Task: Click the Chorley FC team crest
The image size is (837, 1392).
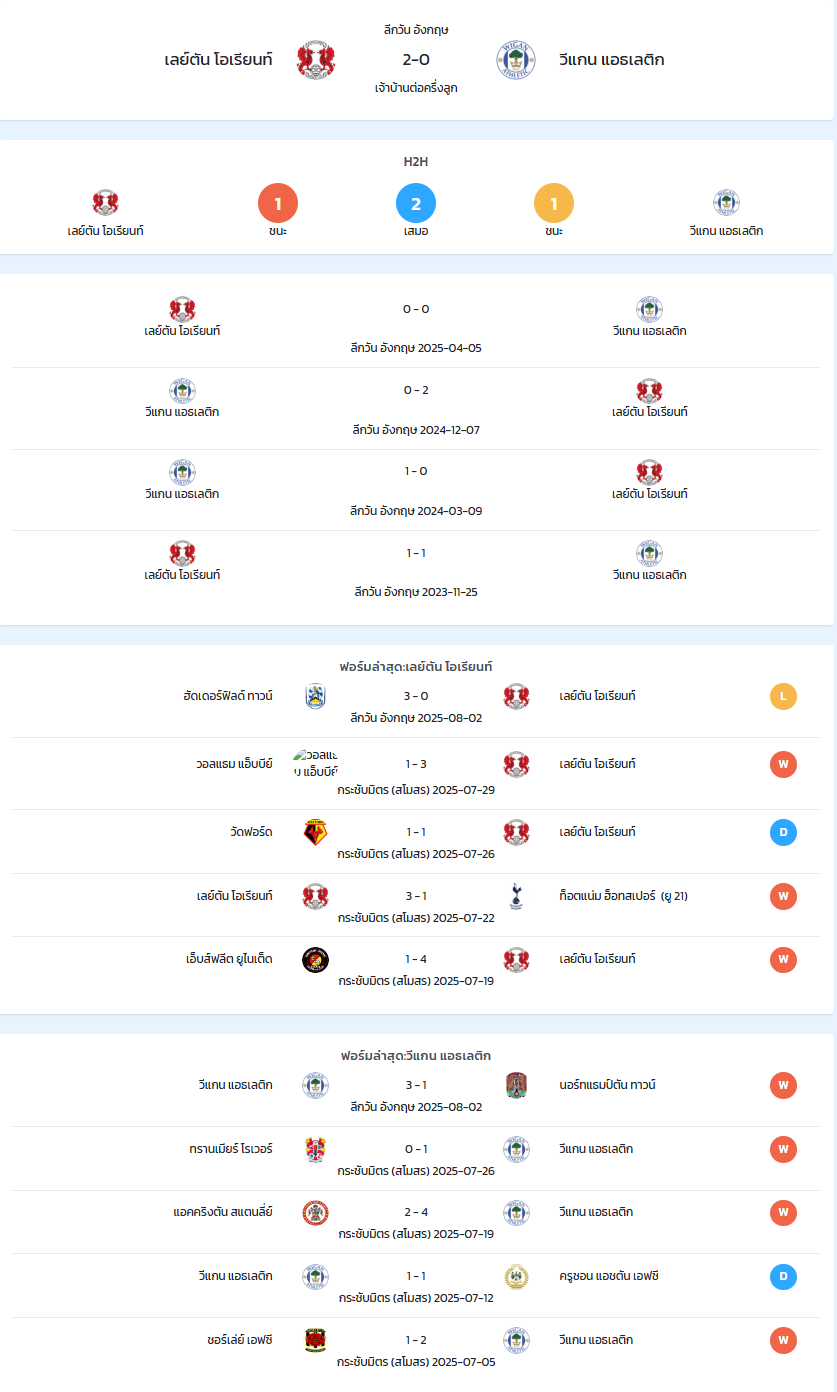Action: tap(316, 1340)
